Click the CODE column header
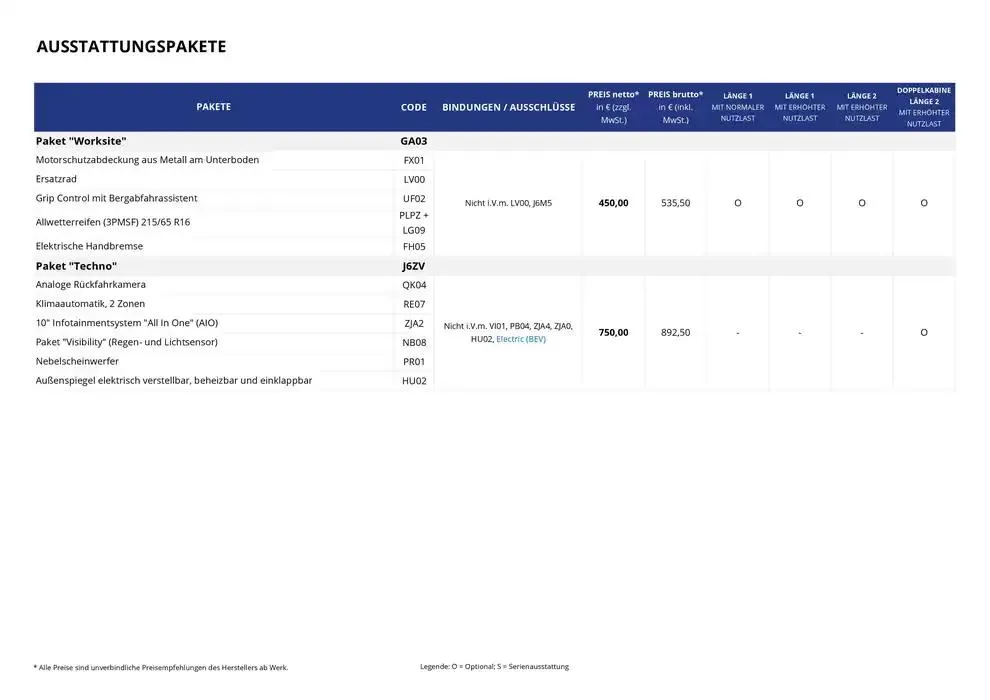Image resolution: width=990 pixels, height=700 pixels. tap(413, 107)
